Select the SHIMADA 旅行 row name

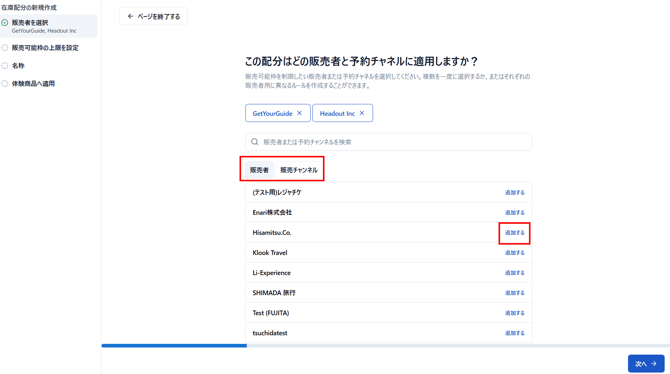[274, 293]
